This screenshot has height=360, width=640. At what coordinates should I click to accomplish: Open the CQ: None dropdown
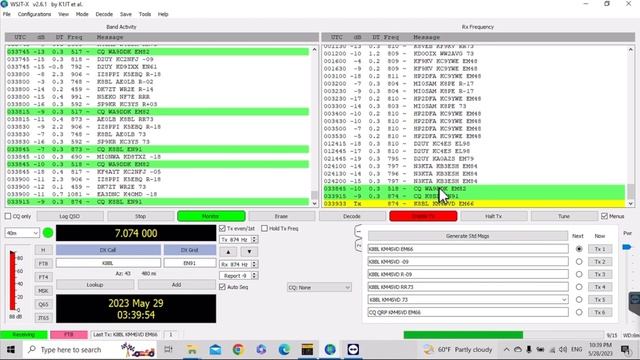tap(319, 287)
